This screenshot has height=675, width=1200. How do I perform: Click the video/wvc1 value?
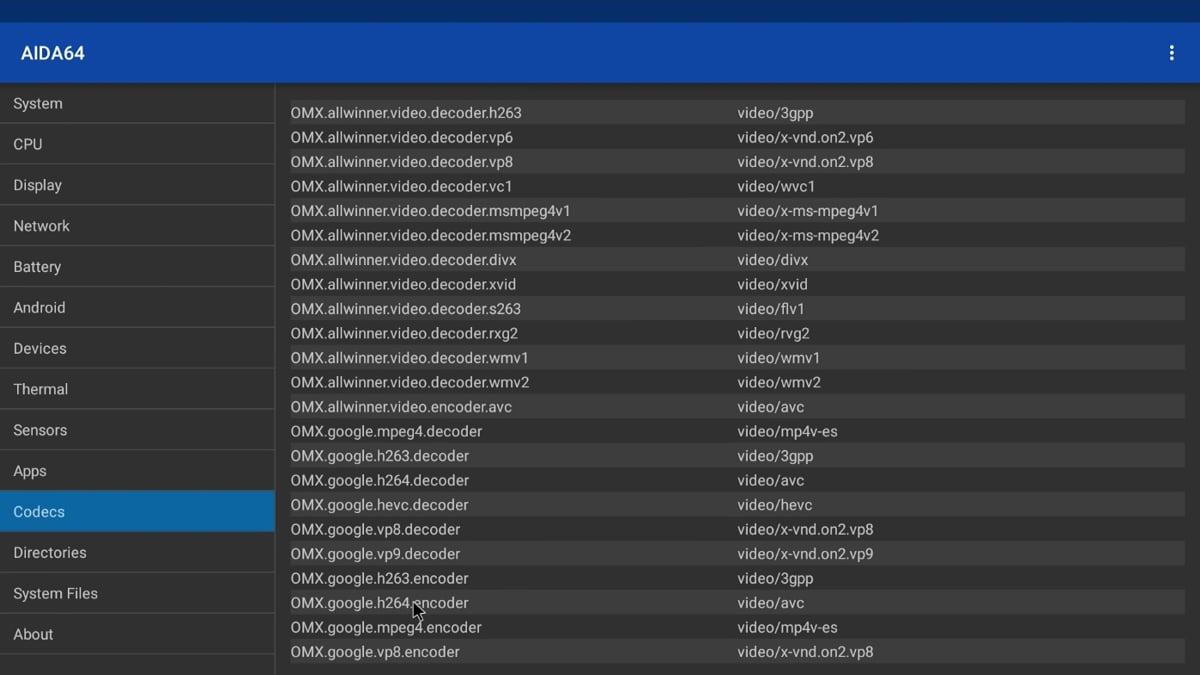[776, 186]
